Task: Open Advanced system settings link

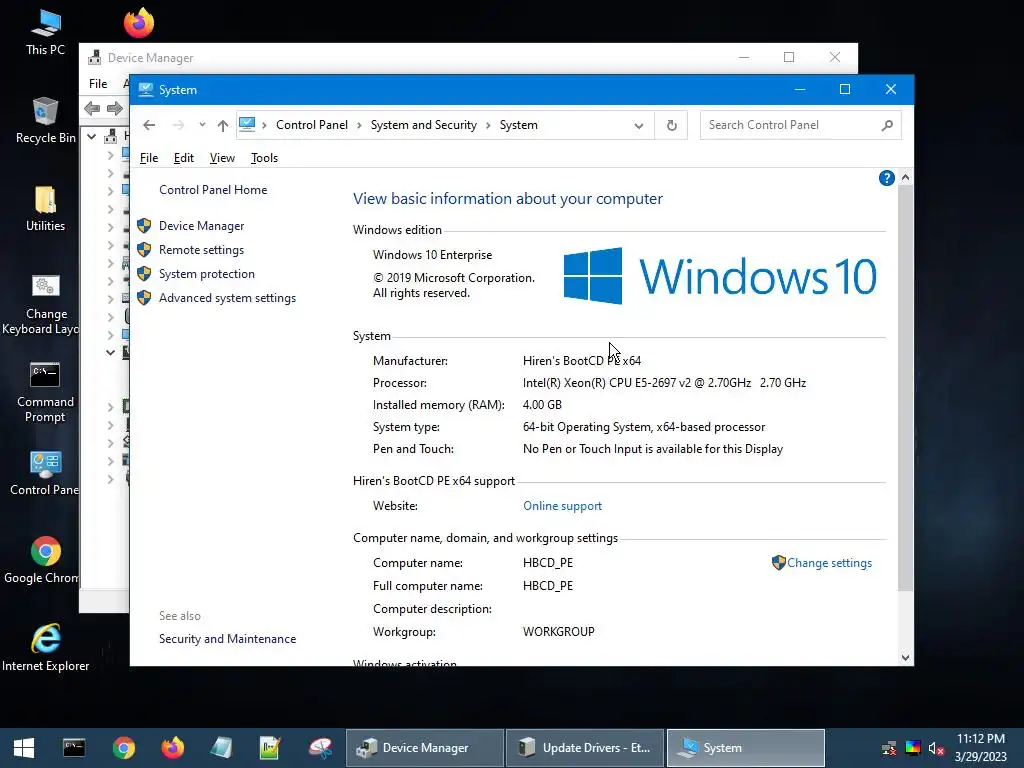Action: click(227, 298)
